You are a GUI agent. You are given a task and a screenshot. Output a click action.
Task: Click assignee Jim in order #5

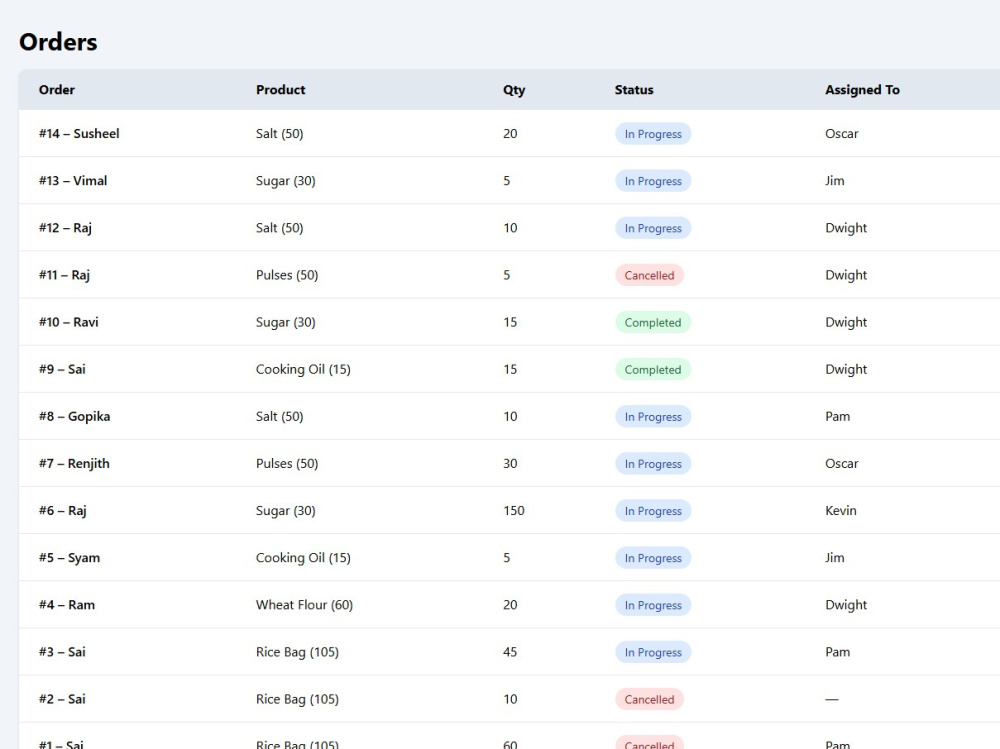(835, 558)
